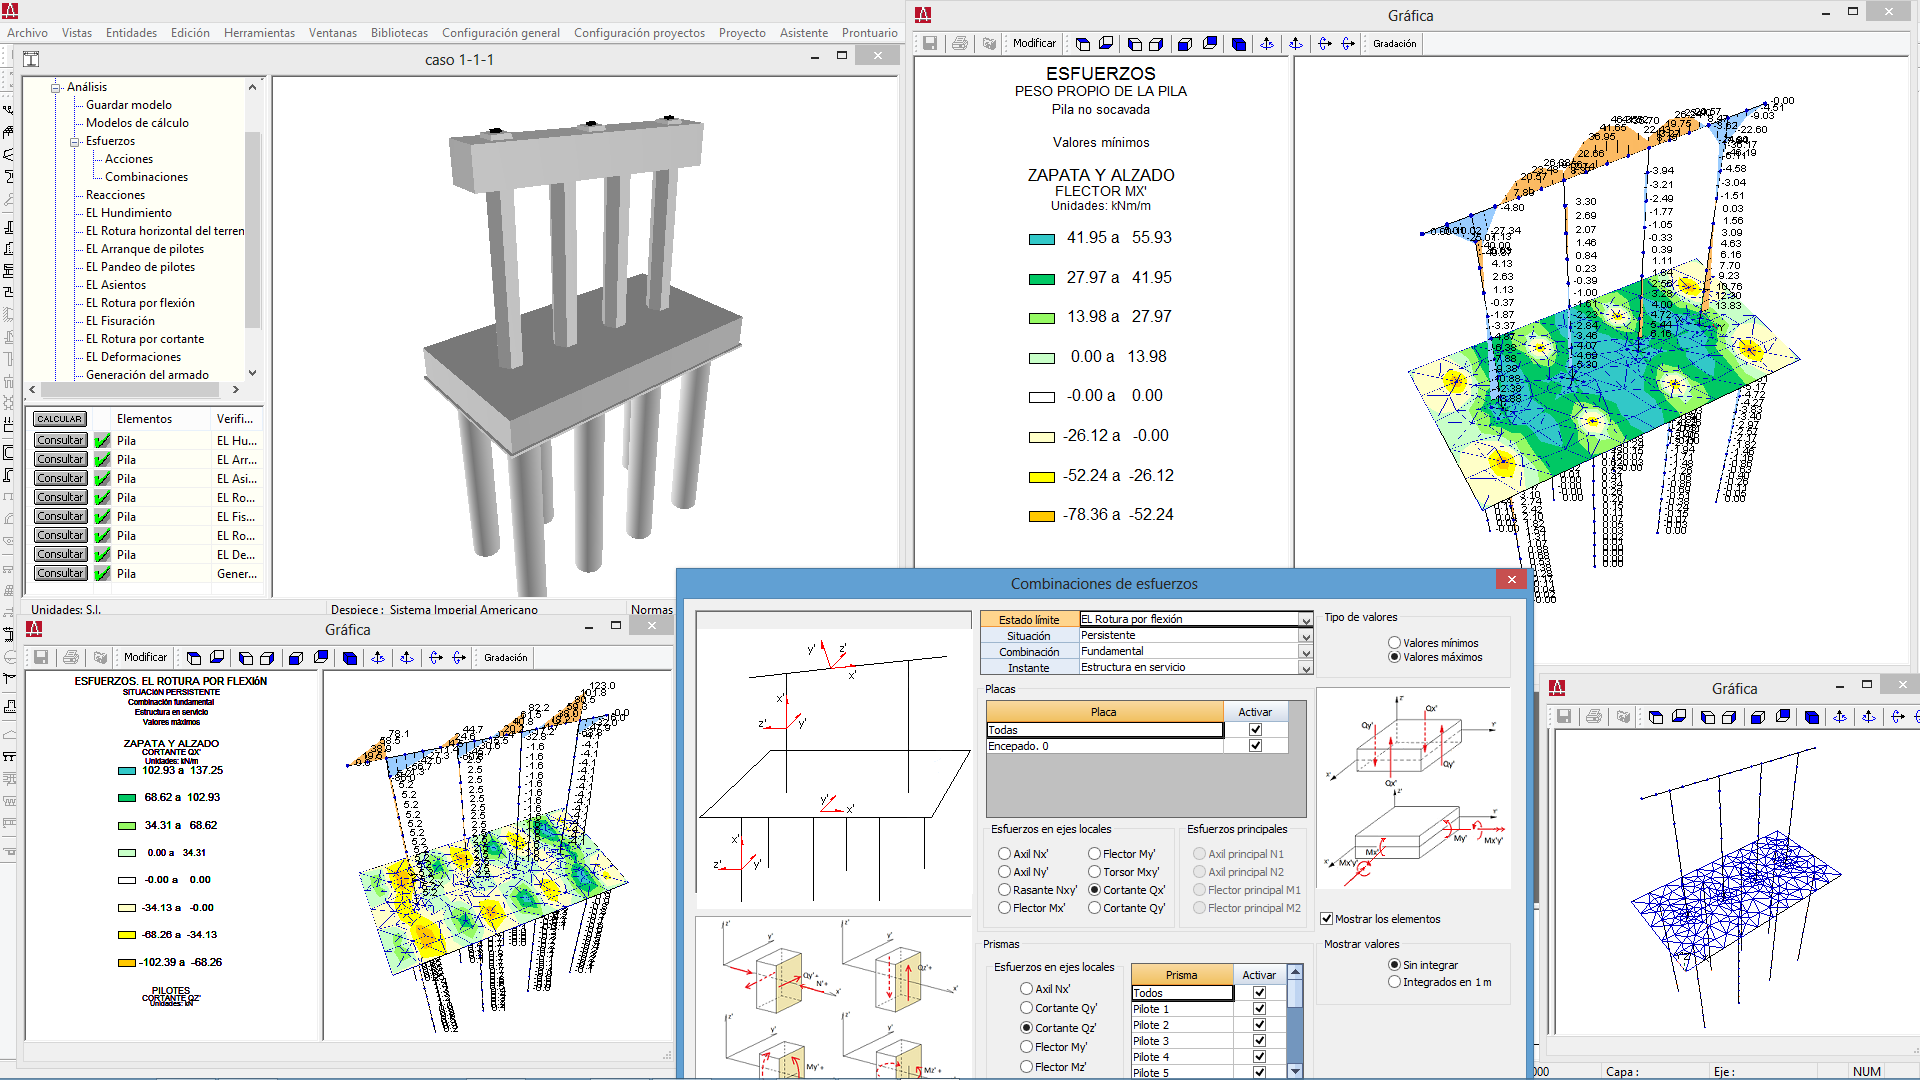Select EL Fisuración in the analysis tree
This screenshot has width=1920, height=1080.
pos(120,321)
